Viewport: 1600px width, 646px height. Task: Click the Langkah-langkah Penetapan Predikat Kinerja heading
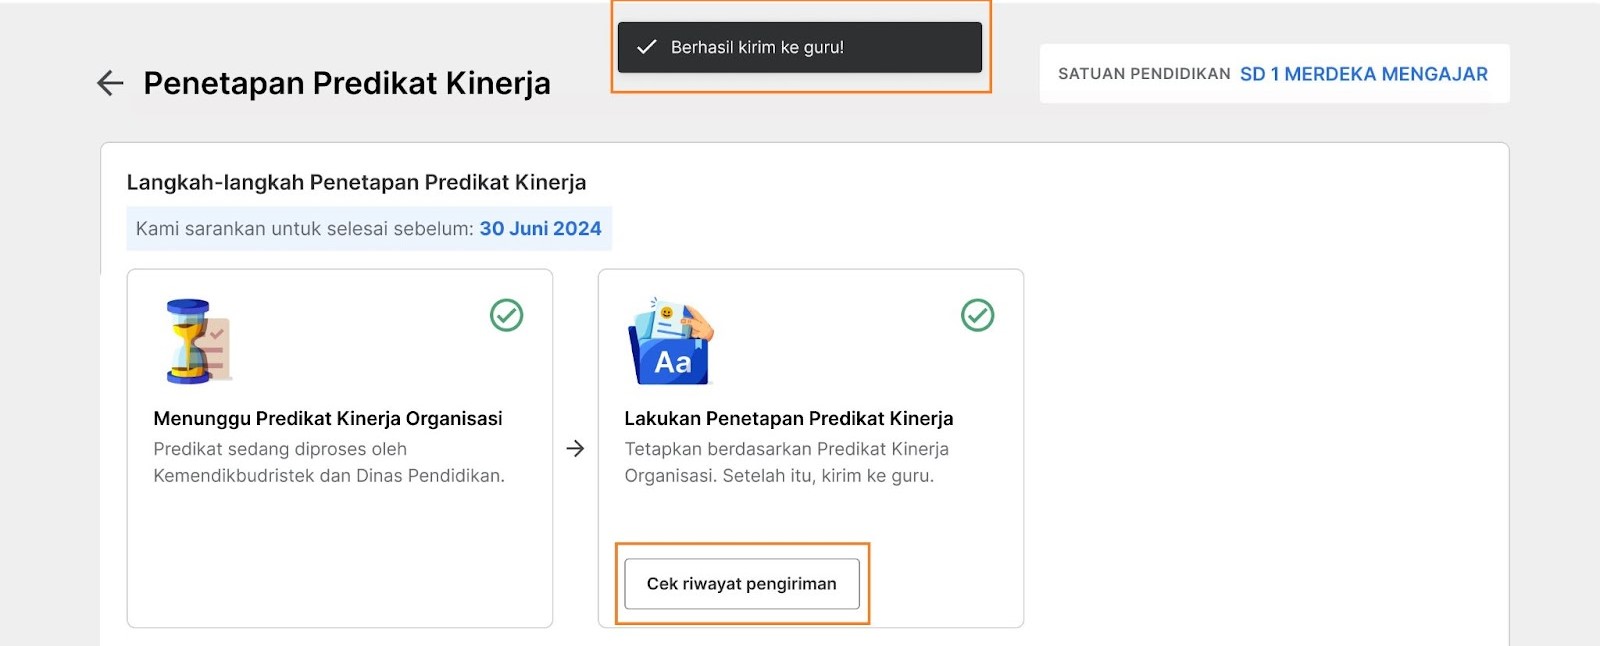click(356, 182)
